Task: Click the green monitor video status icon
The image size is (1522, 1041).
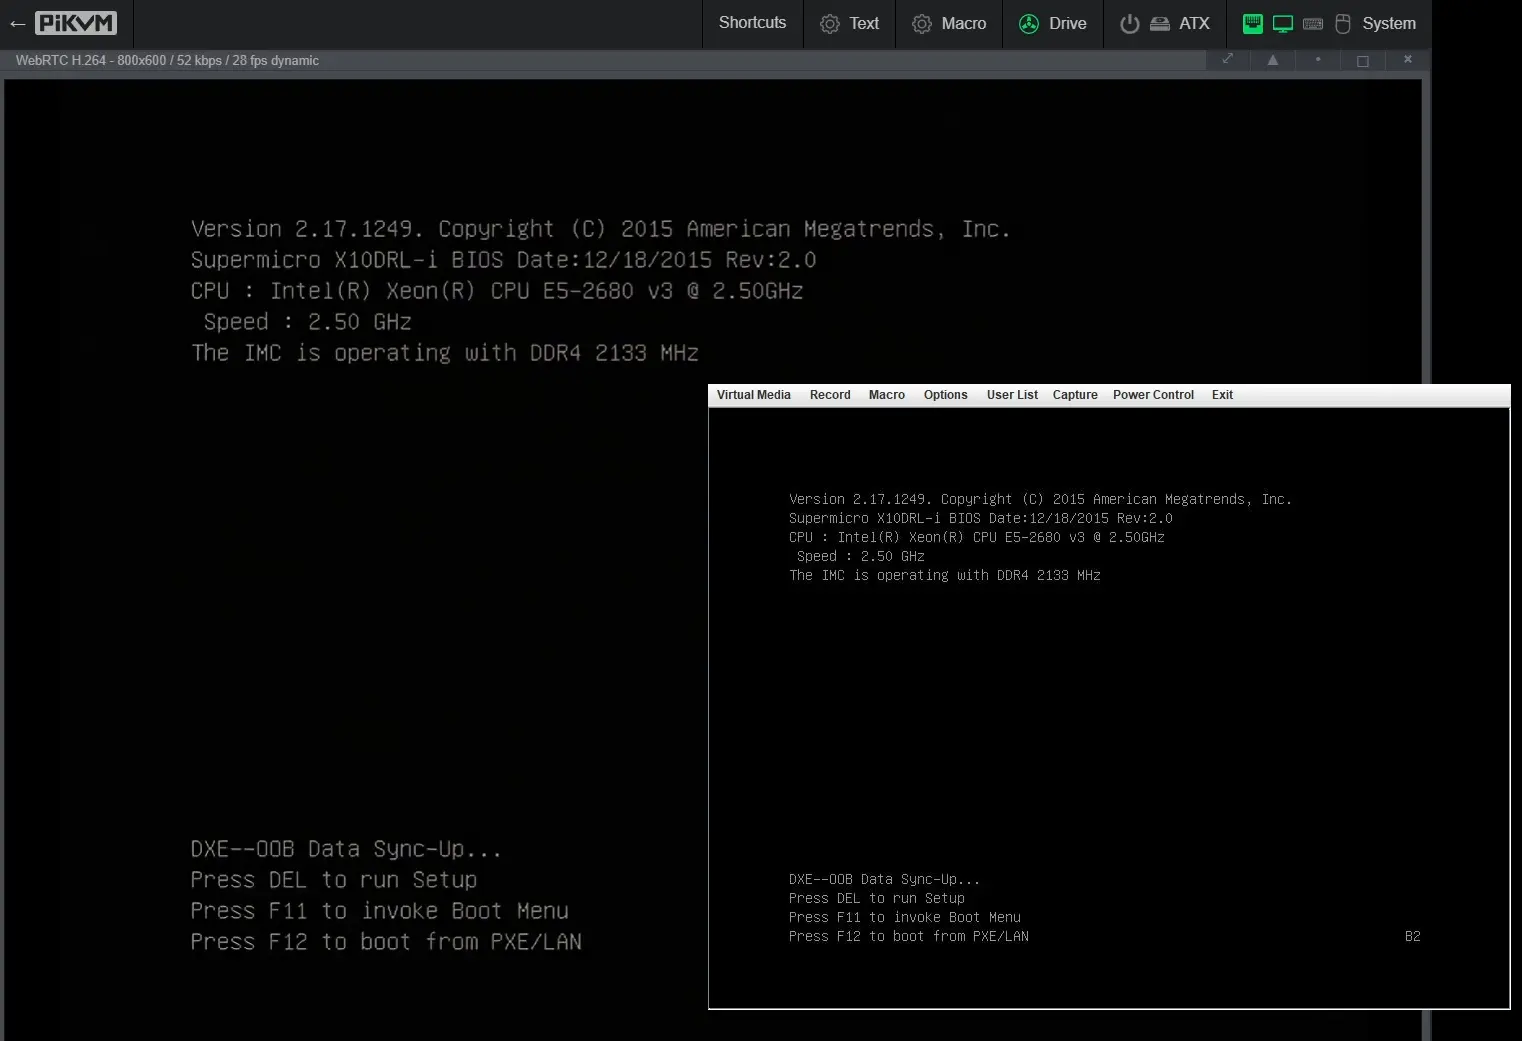Action: 1282,24
